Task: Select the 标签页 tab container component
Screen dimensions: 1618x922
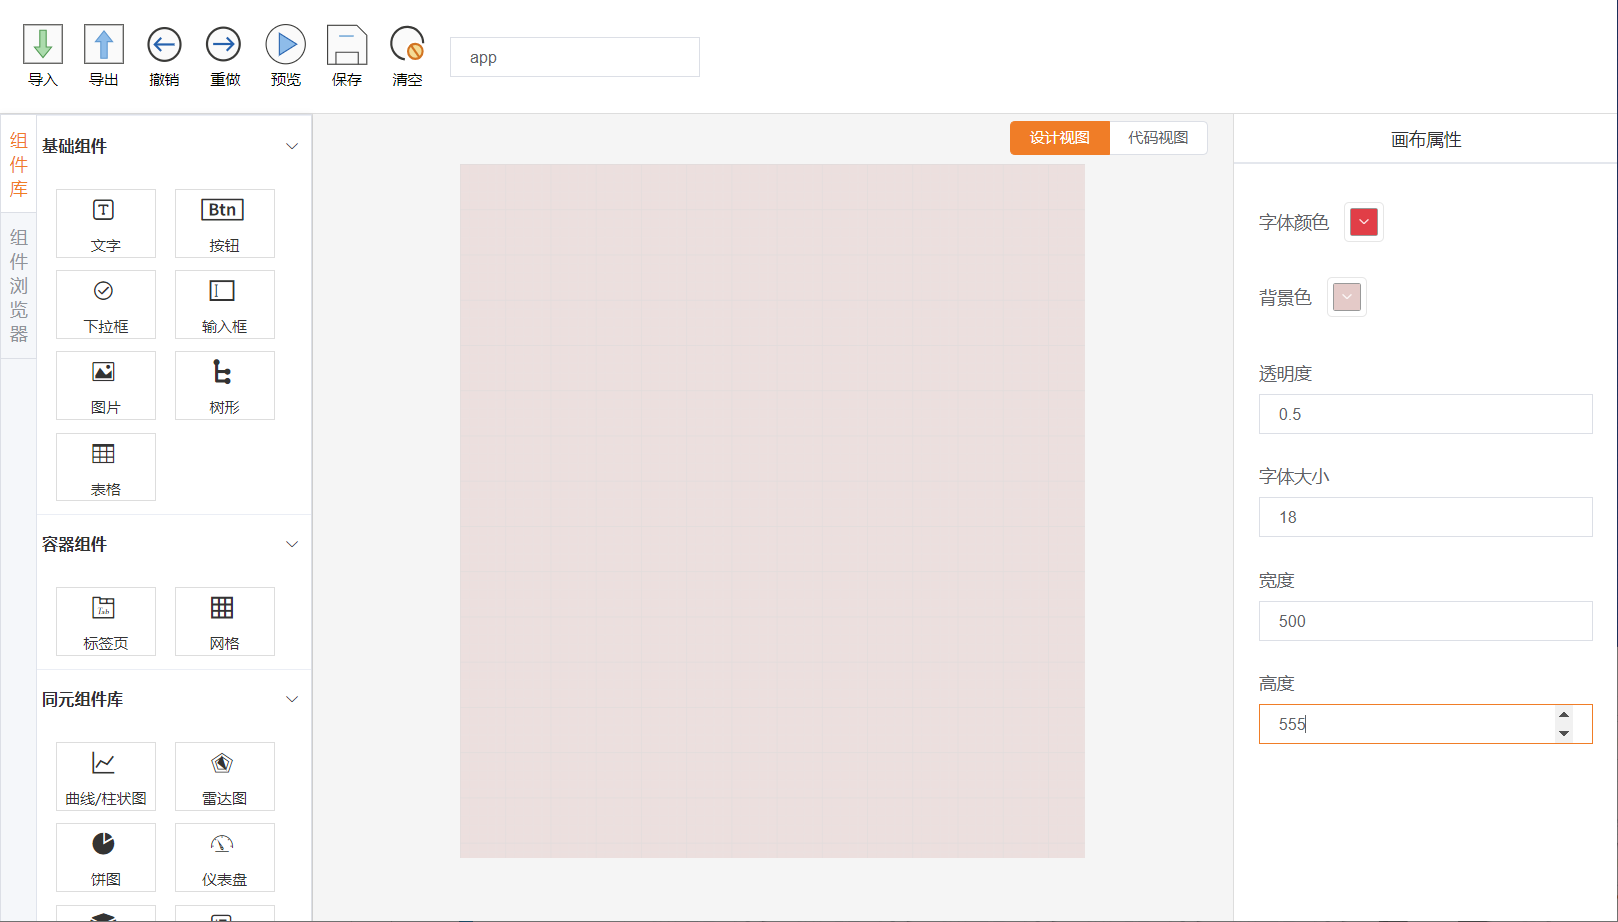Action: click(x=106, y=621)
